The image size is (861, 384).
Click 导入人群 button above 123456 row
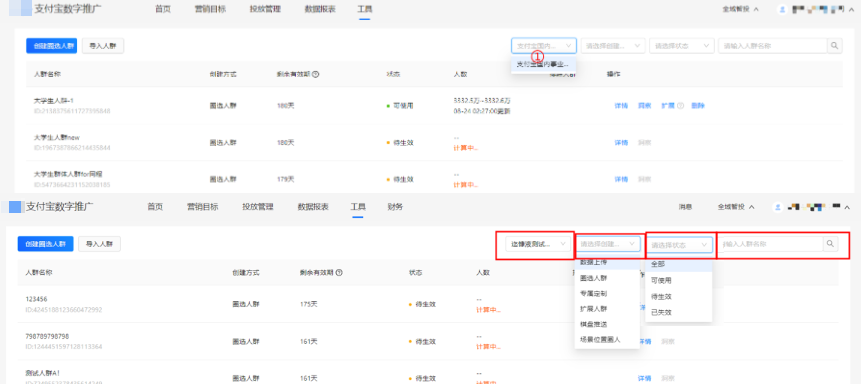[99, 244]
